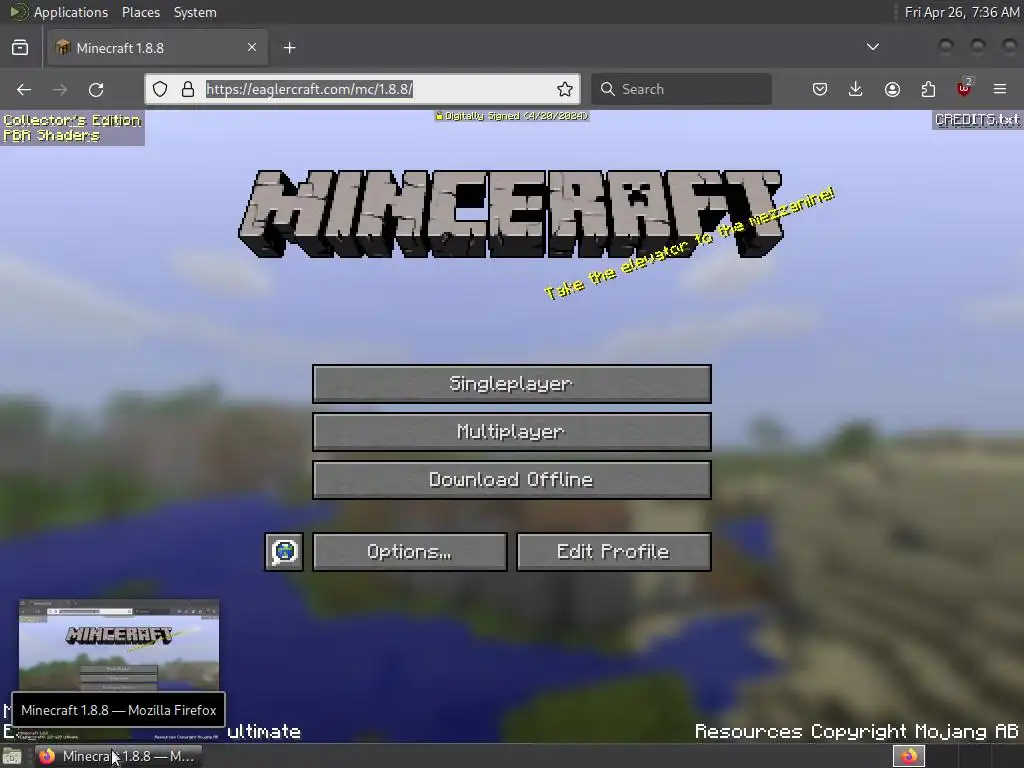Focus the browser Search box

click(681, 89)
